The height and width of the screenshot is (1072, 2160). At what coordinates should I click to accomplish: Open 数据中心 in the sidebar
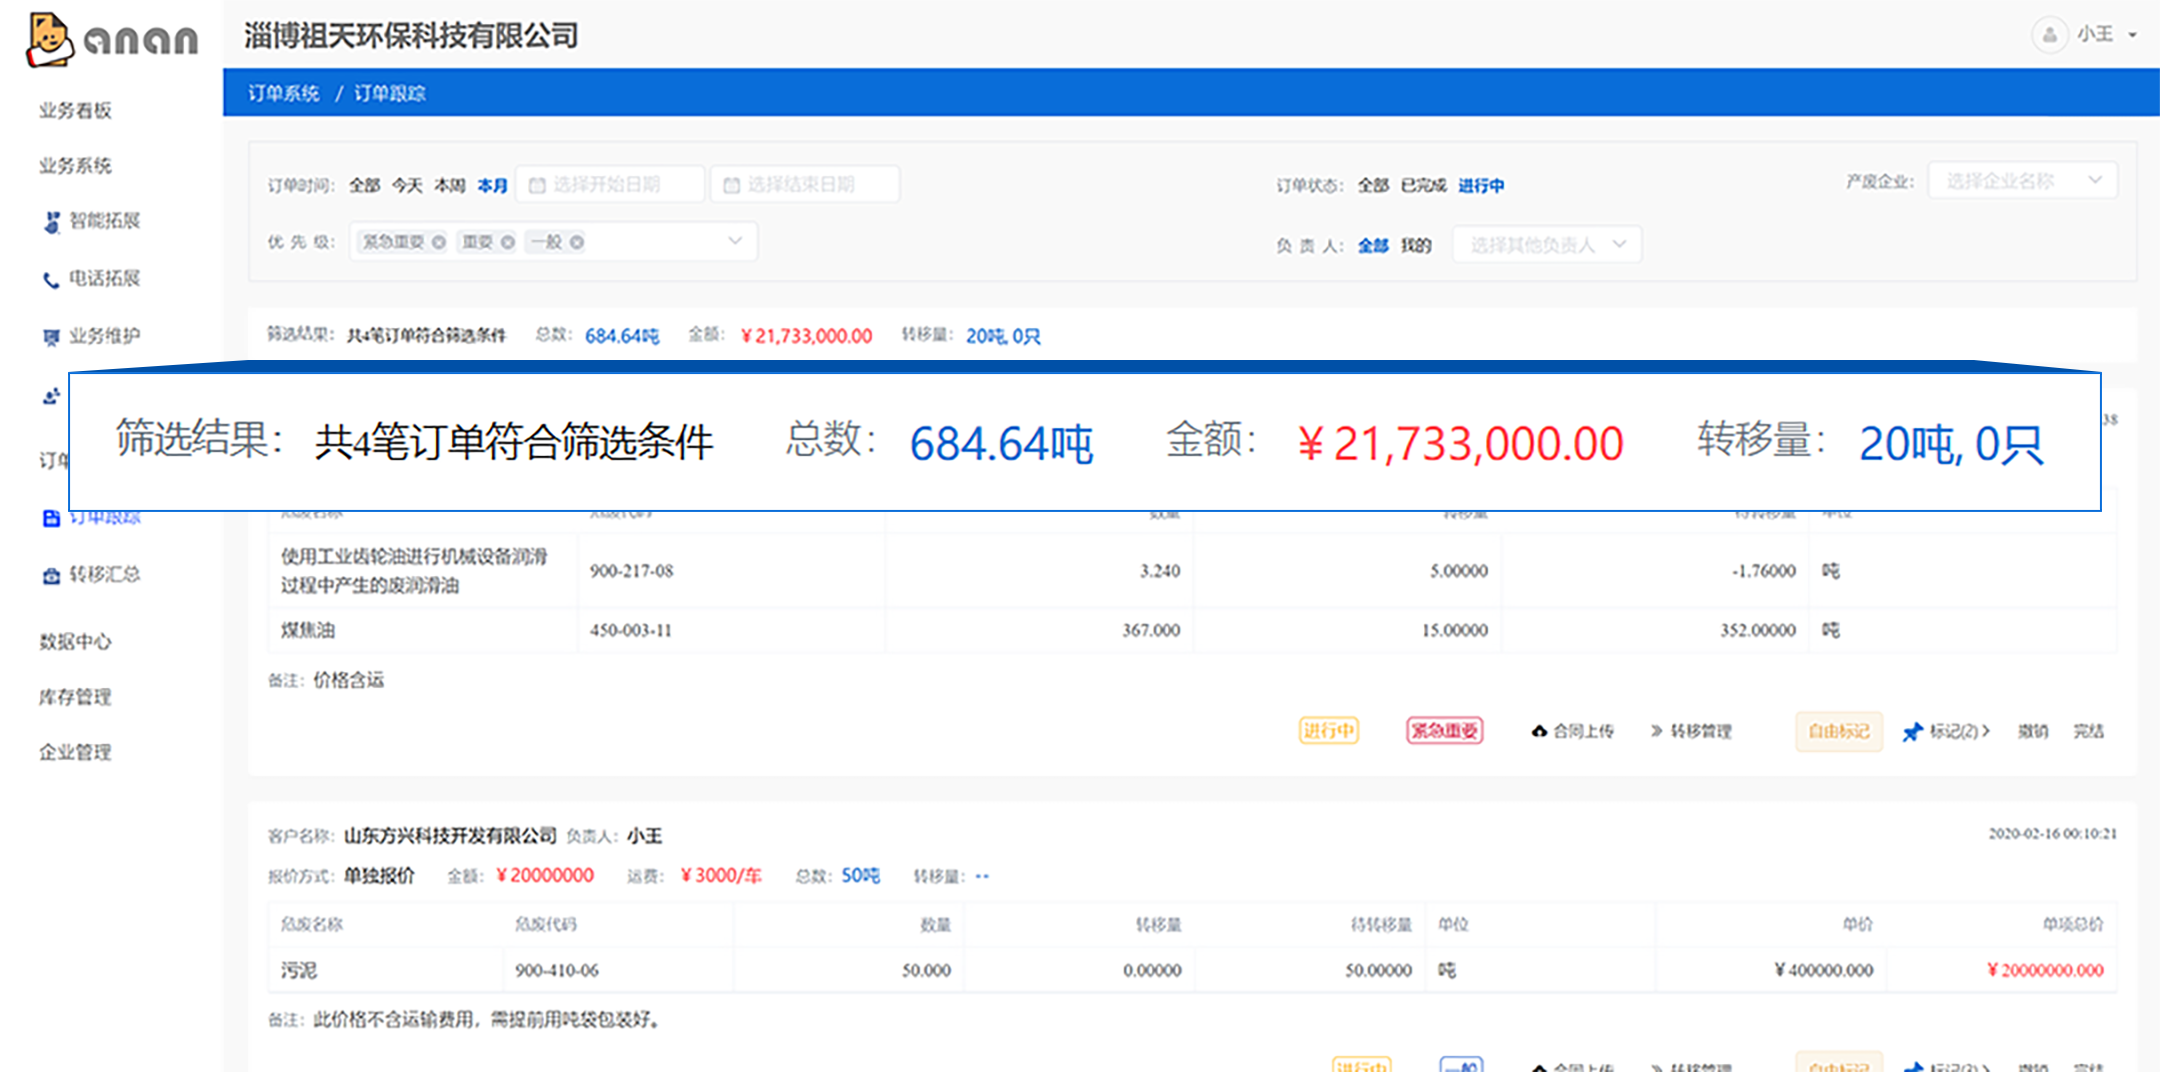75,642
